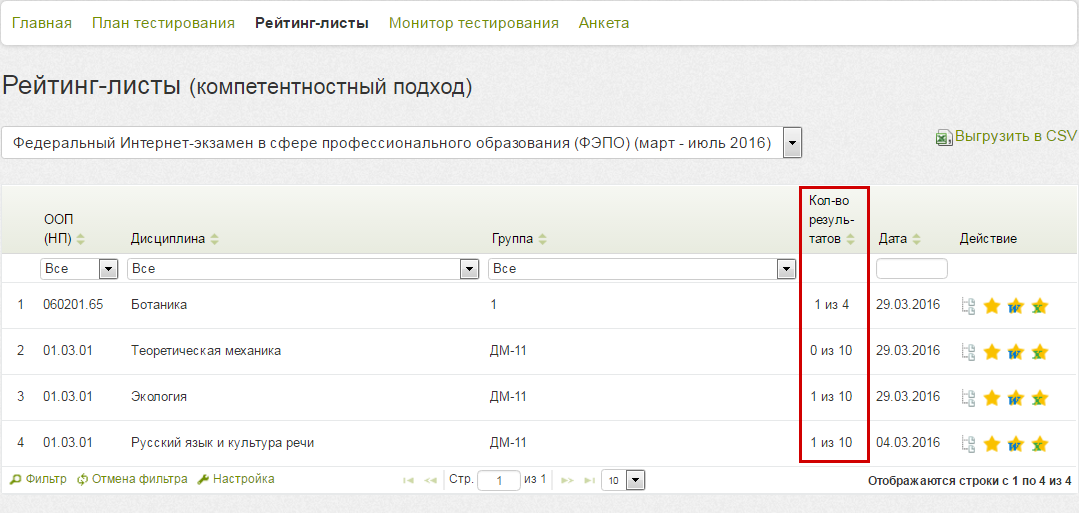1079x513 pixels.
Task: Click Теоретическая механика cell
Action: [x=206, y=351]
